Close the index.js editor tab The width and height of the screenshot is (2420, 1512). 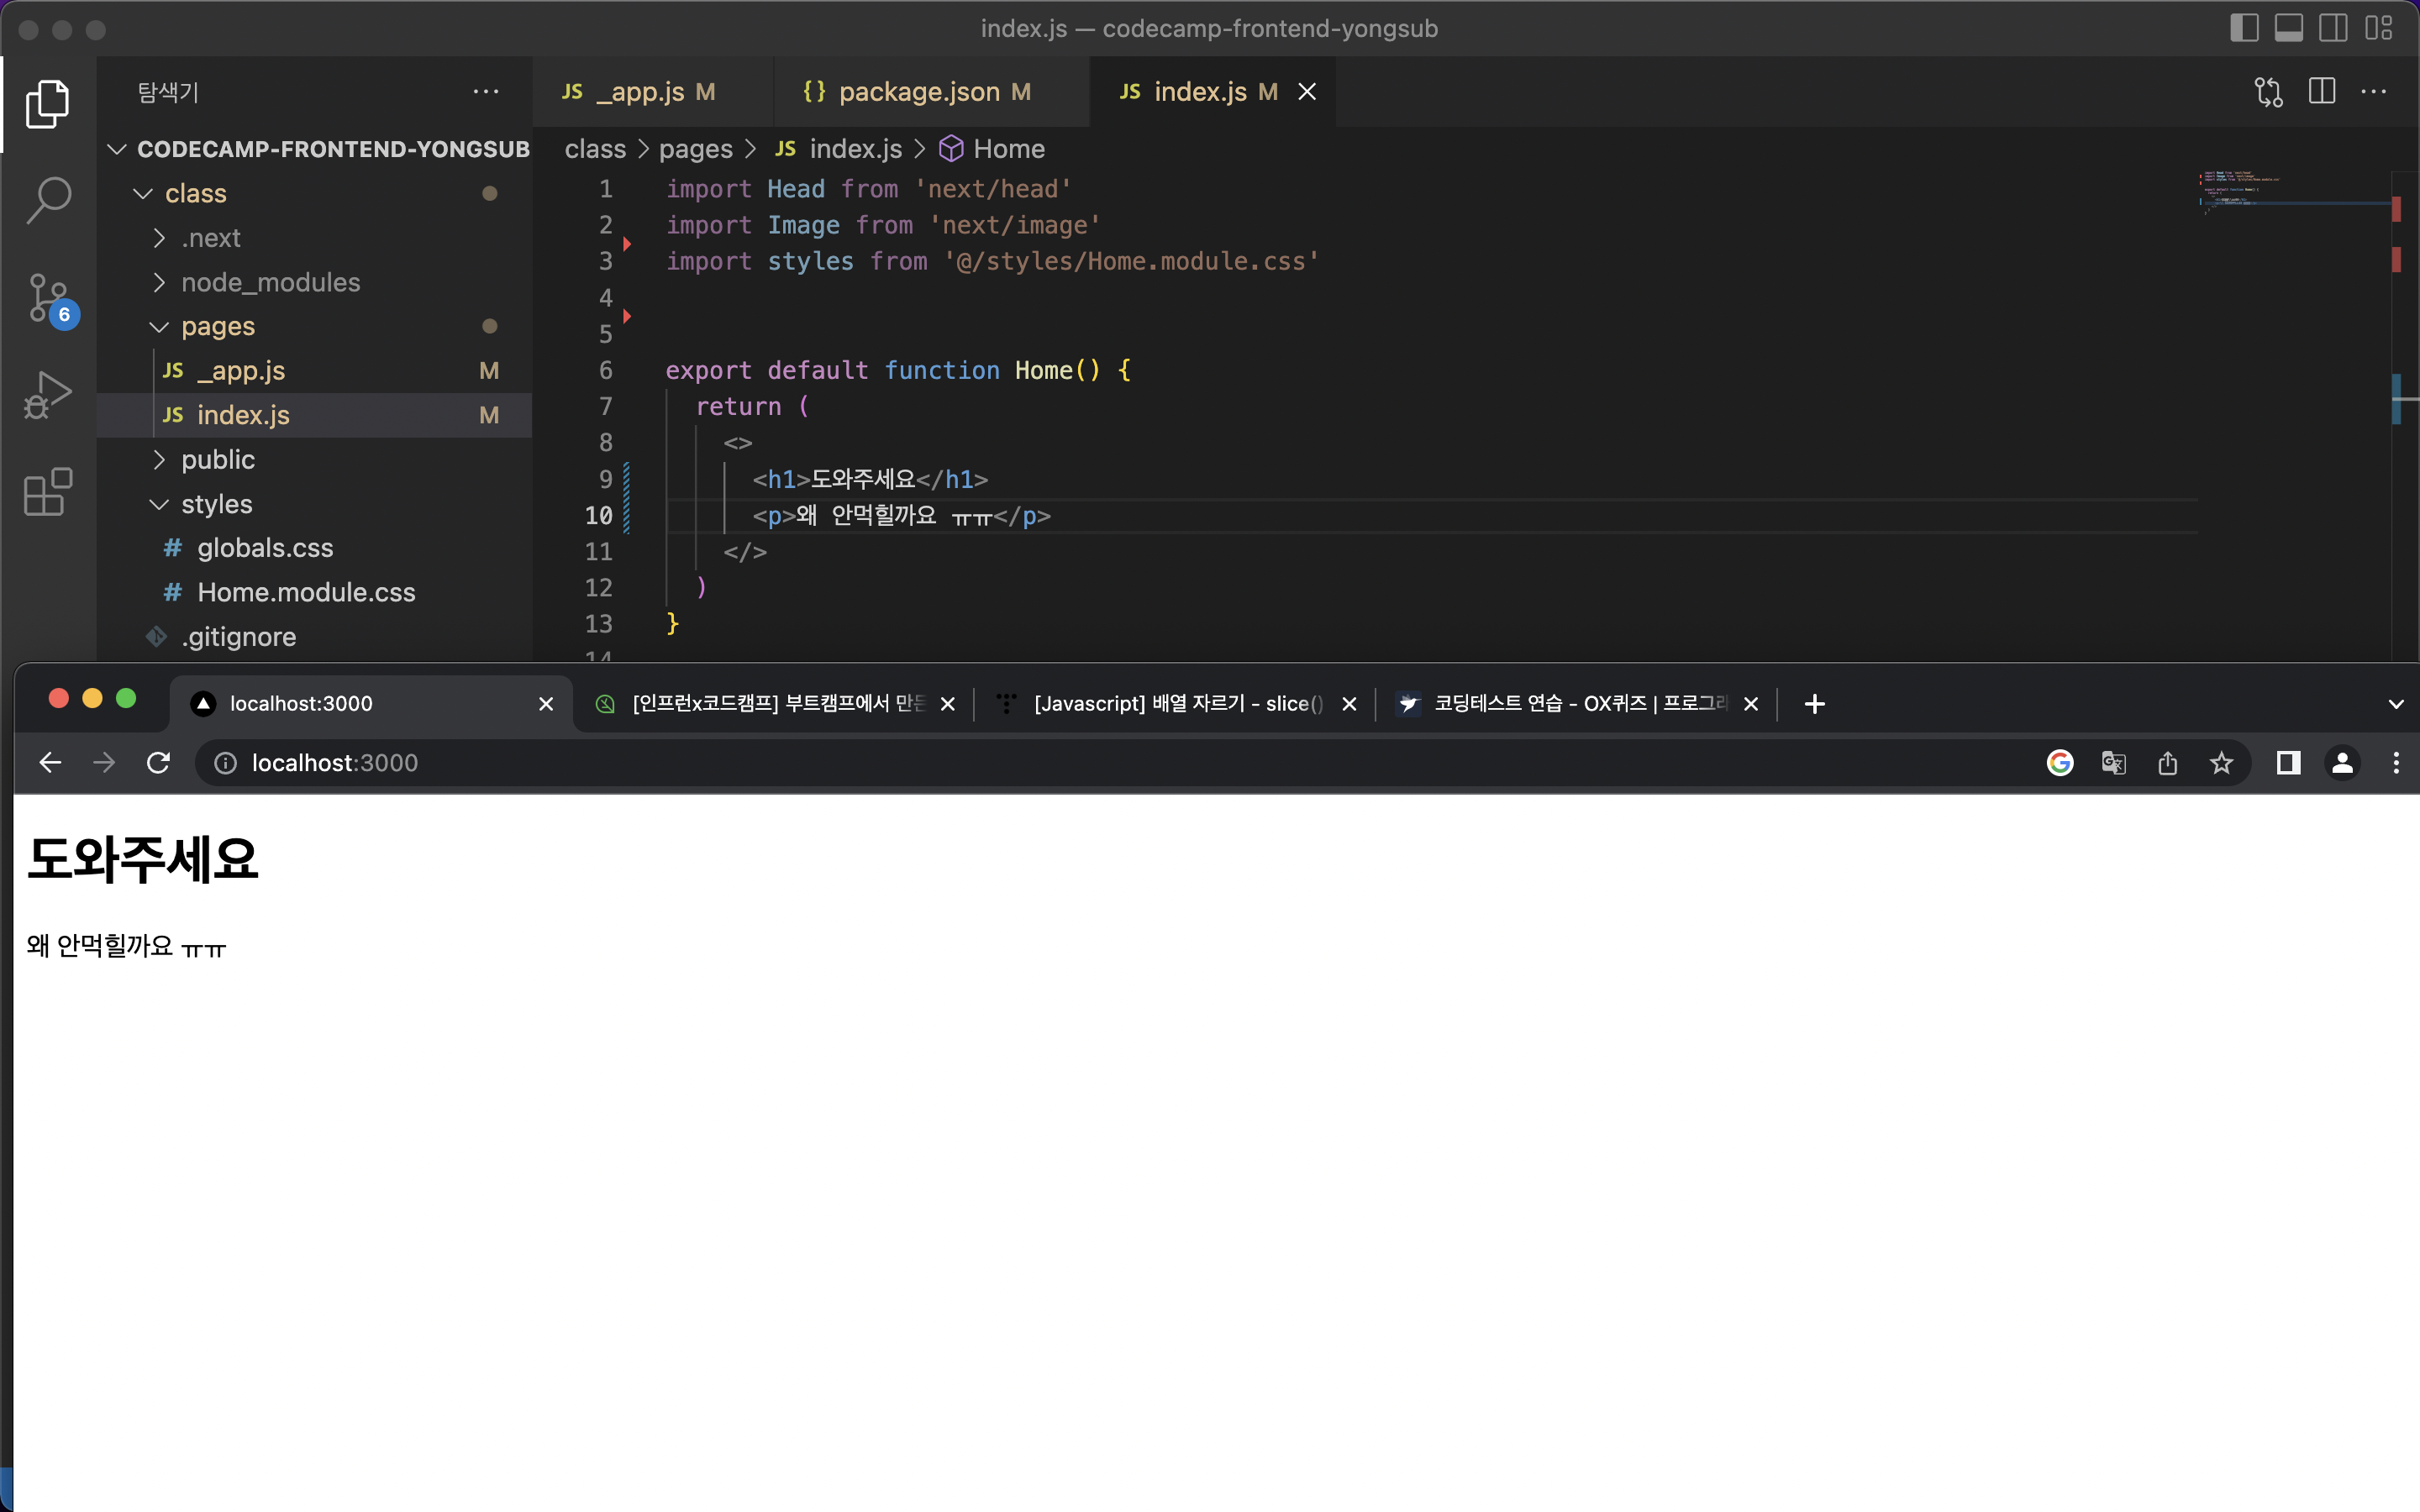coord(1307,92)
